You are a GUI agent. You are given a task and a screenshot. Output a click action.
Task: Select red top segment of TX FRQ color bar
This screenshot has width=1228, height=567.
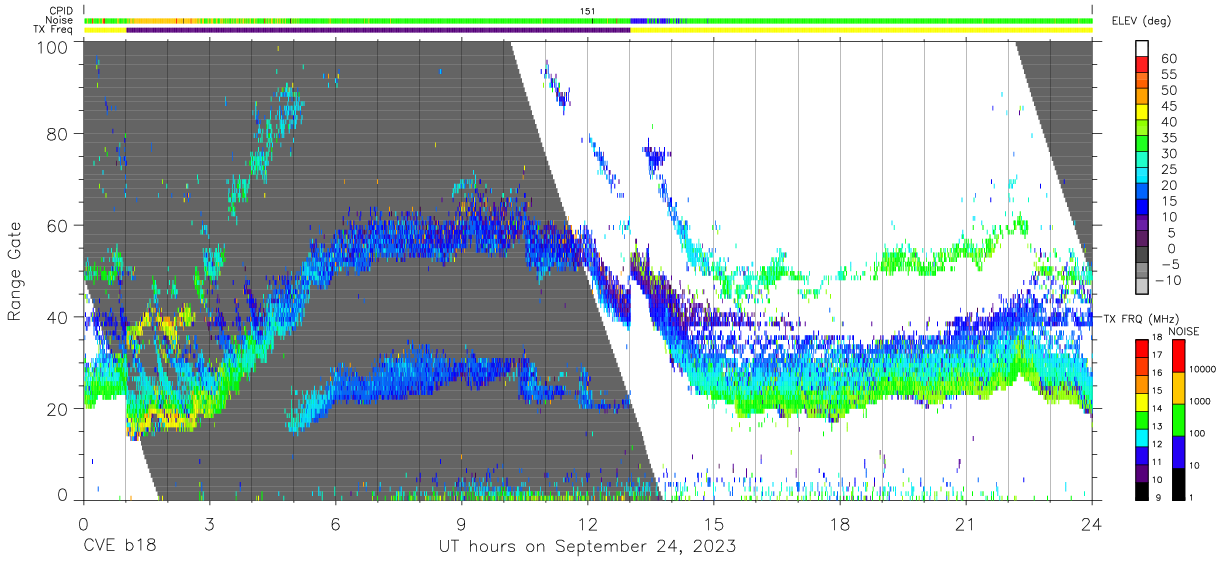pyautogui.click(x=1140, y=349)
